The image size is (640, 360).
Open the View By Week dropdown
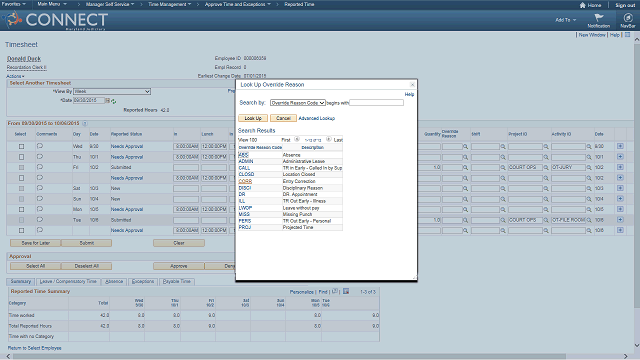pyautogui.click(x=112, y=91)
